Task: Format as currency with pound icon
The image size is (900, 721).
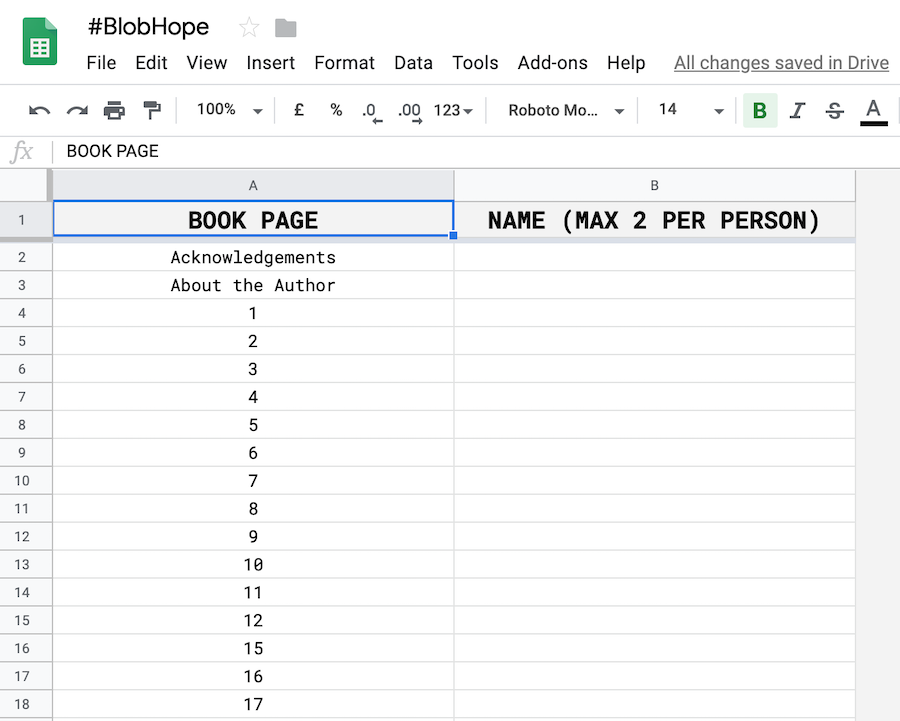Action: [x=299, y=110]
